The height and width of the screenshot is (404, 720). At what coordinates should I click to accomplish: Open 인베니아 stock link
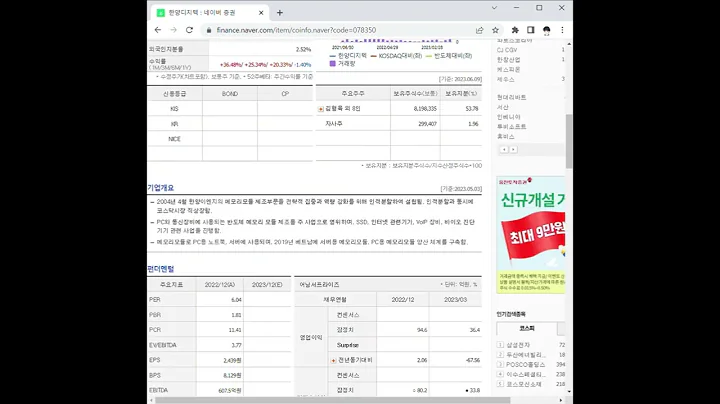pos(508,117)
